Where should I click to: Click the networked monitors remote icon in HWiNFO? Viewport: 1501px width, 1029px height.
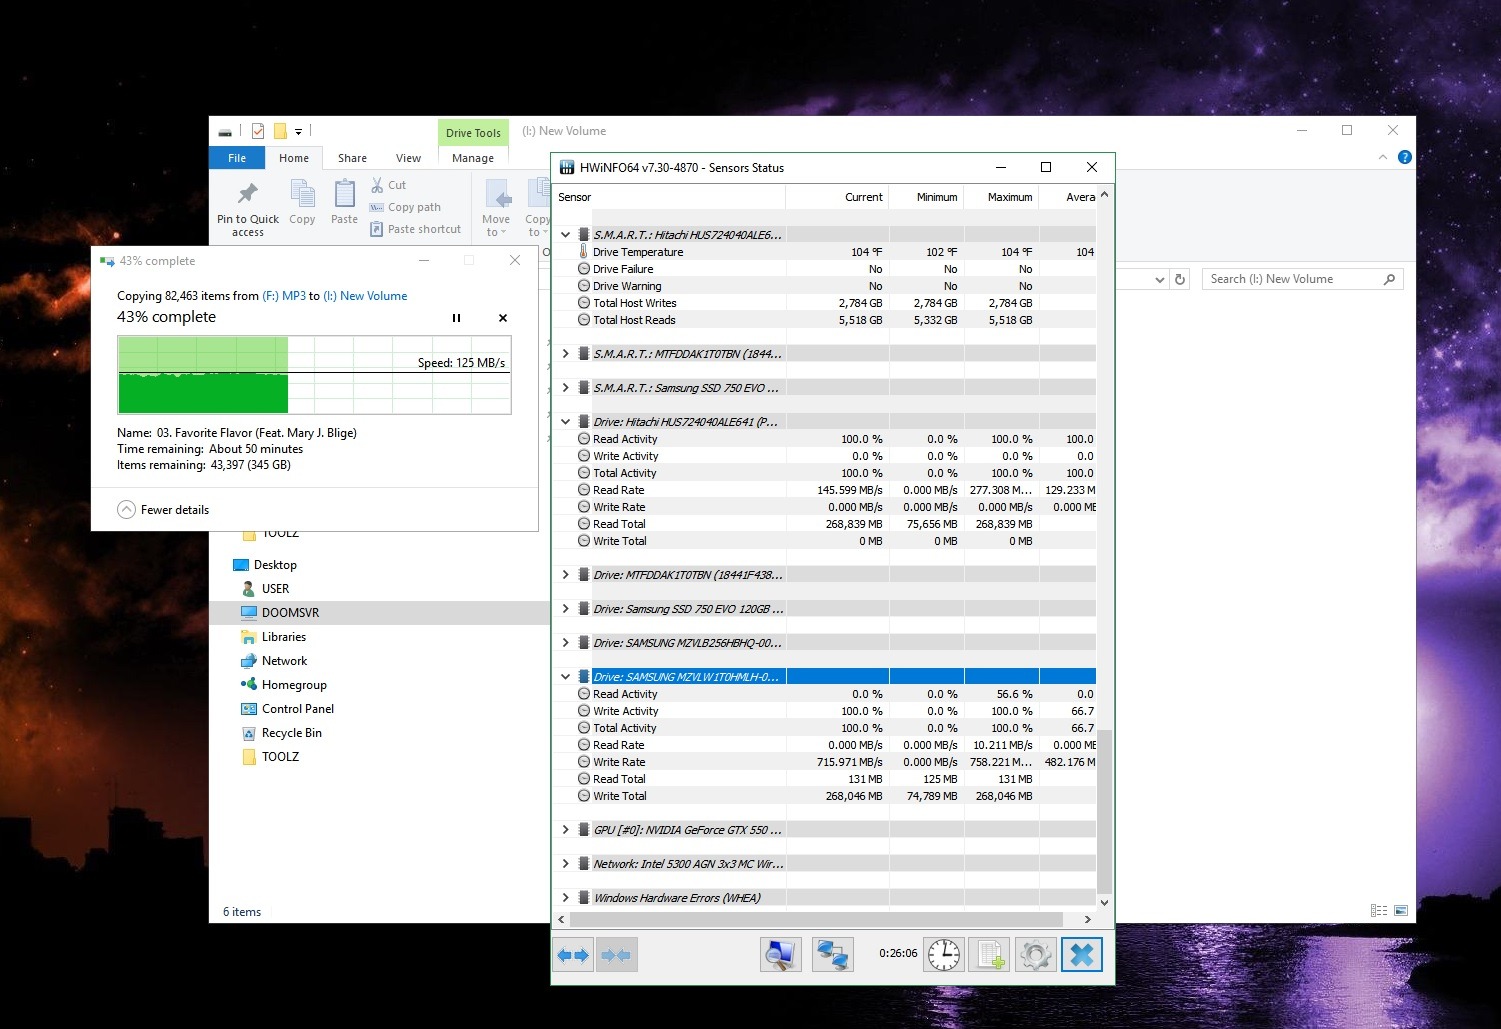[x=832, y=955]
